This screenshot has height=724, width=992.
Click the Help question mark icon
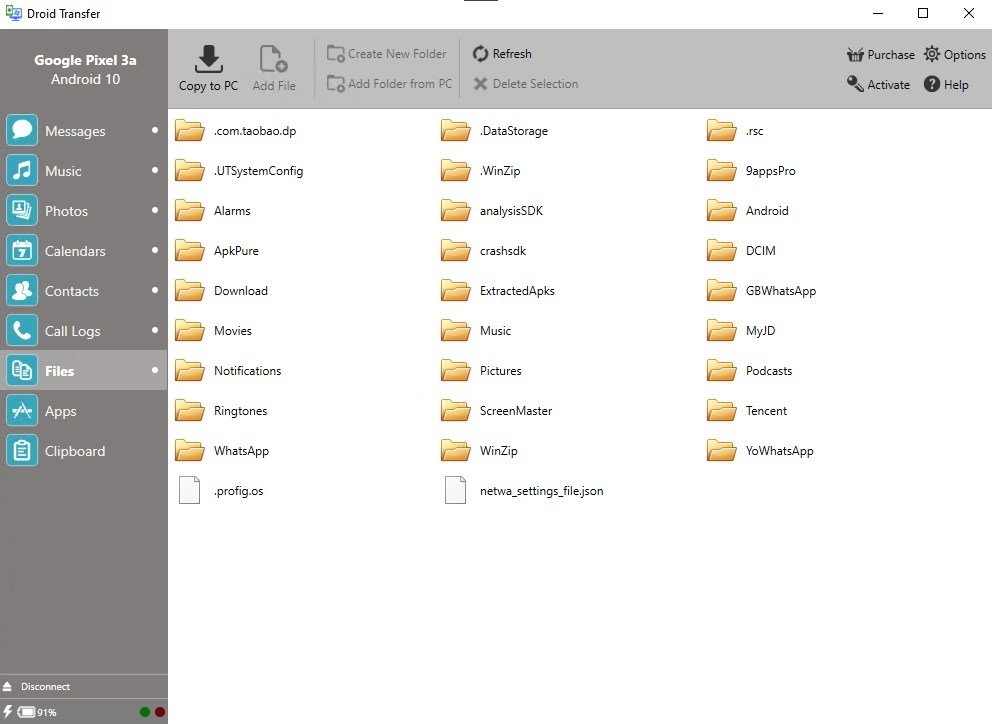931,84
